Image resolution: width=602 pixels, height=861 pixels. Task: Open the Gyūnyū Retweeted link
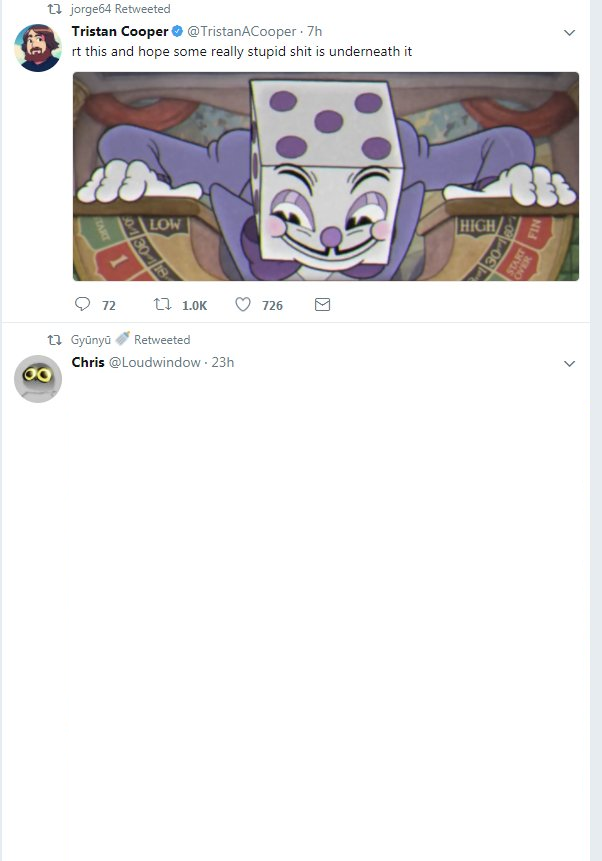130,340
